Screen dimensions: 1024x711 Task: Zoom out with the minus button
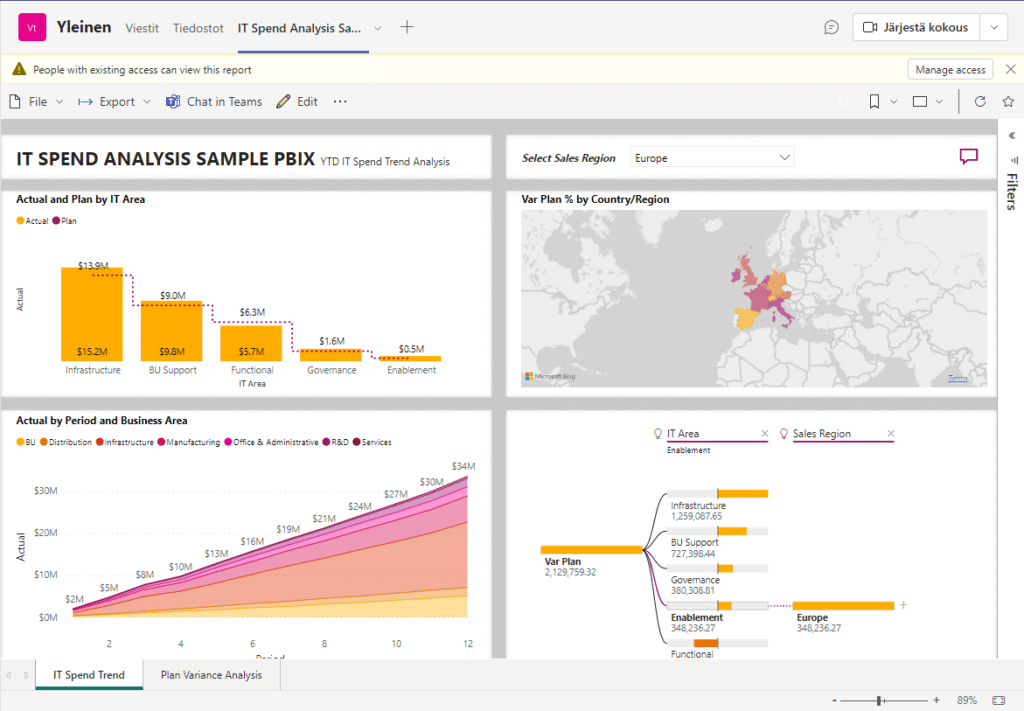pos(834,700)
